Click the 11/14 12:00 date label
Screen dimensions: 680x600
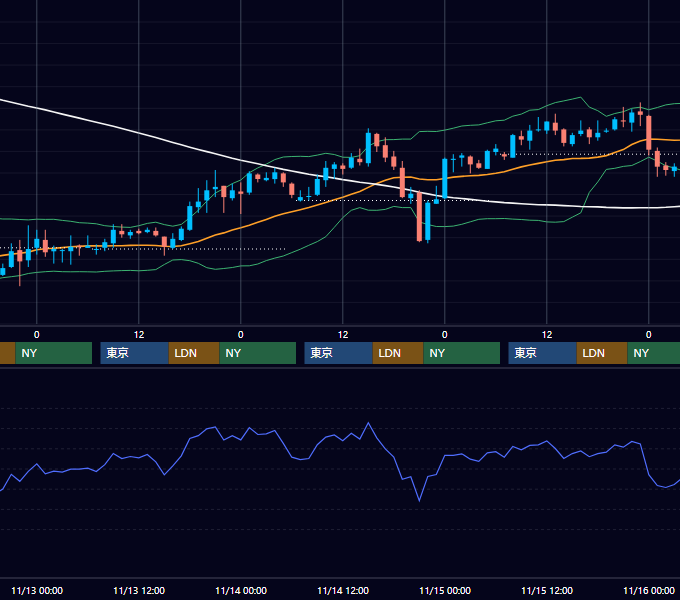[x=343, y=590]
